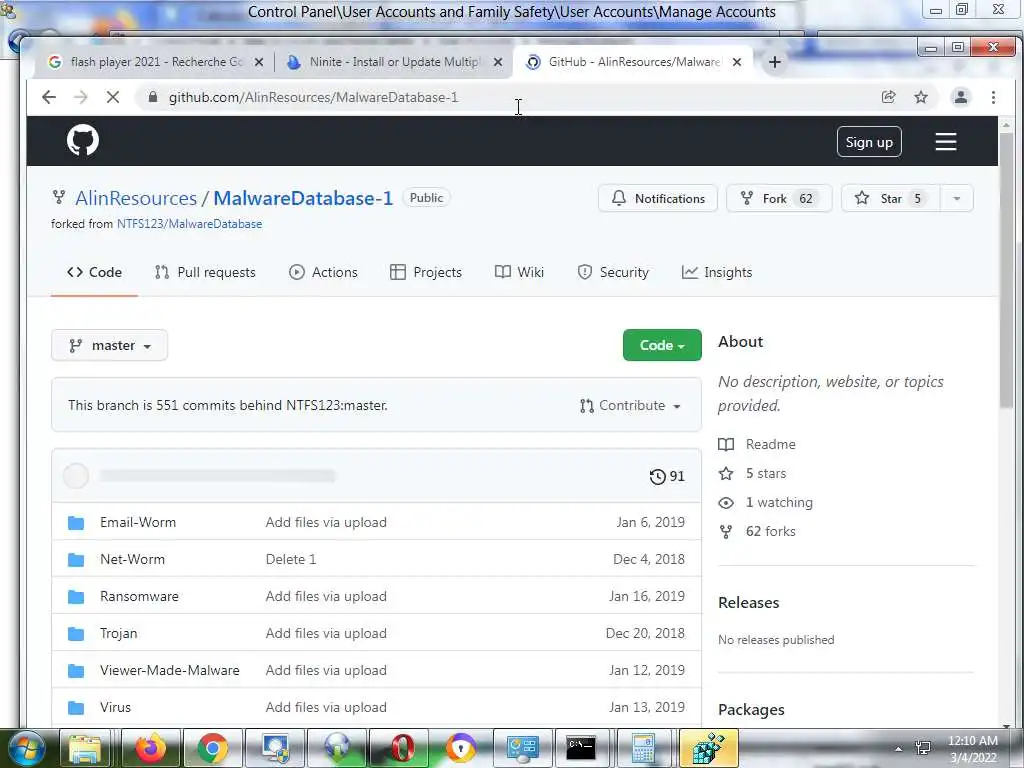This screenshot has width=1024, height=768.
Task: Show hidden system tray icons arrow
Action: tap(898, 749)
